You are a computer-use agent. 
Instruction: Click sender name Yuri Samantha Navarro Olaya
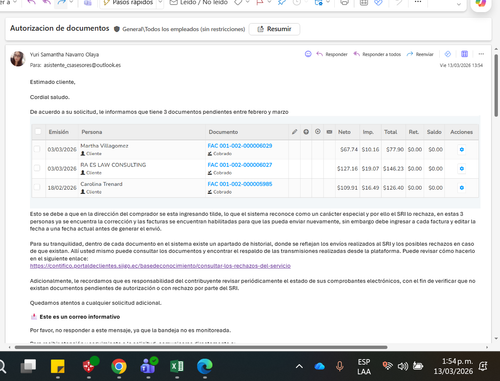(64, 54)
